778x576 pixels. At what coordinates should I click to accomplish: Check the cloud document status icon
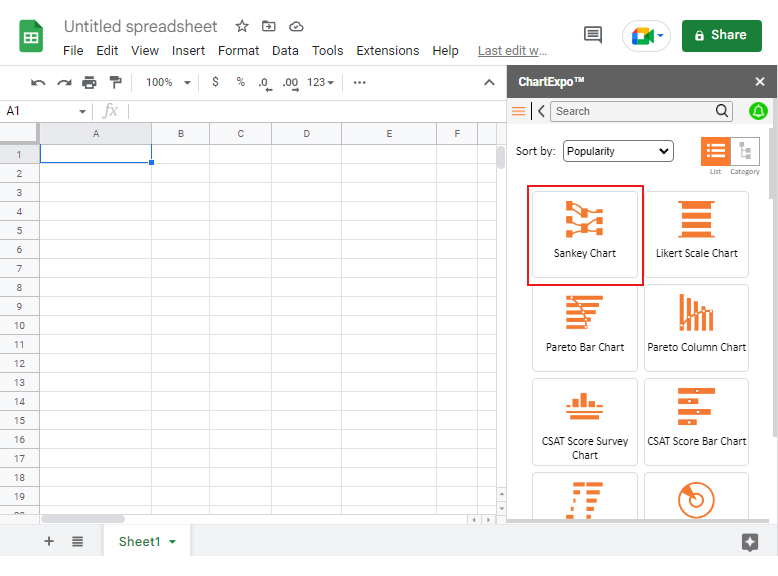[296, 26]
